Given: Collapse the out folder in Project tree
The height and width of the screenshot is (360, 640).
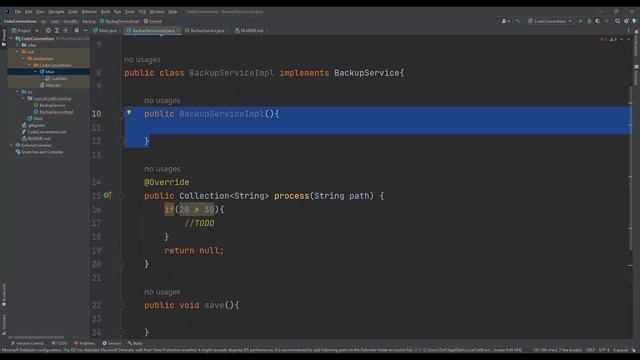Looking at the screenshot, I should [18, 52].
